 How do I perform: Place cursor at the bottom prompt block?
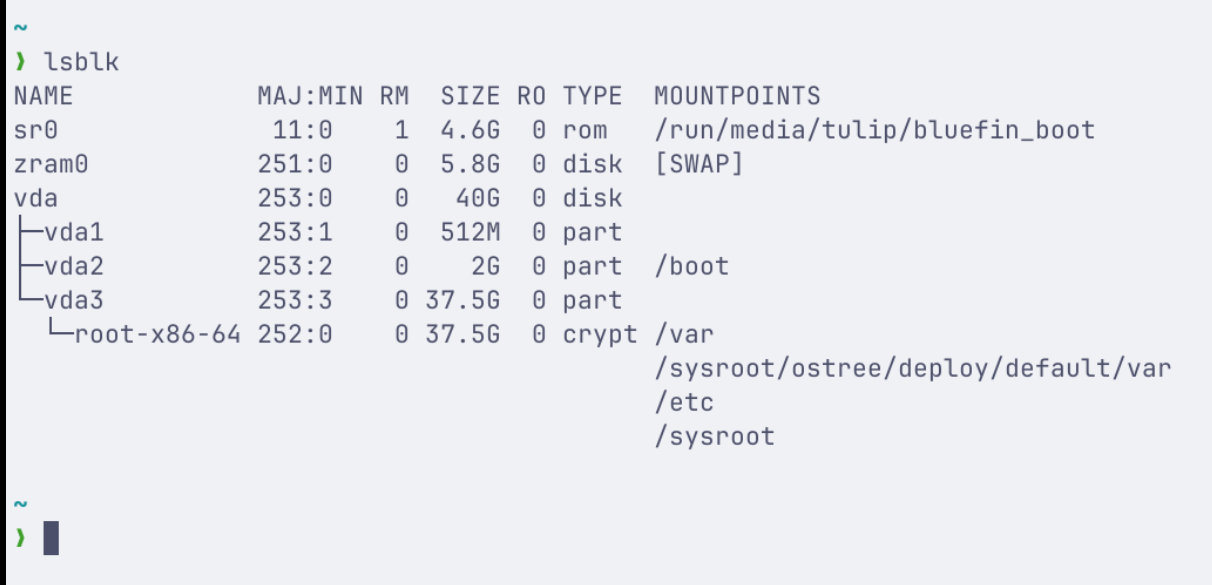click(x=51, y=538)
